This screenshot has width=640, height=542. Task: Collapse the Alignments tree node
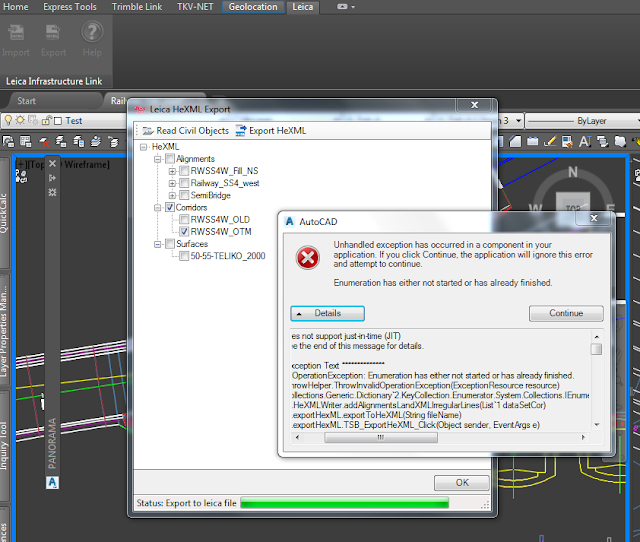tap(158, 159)
